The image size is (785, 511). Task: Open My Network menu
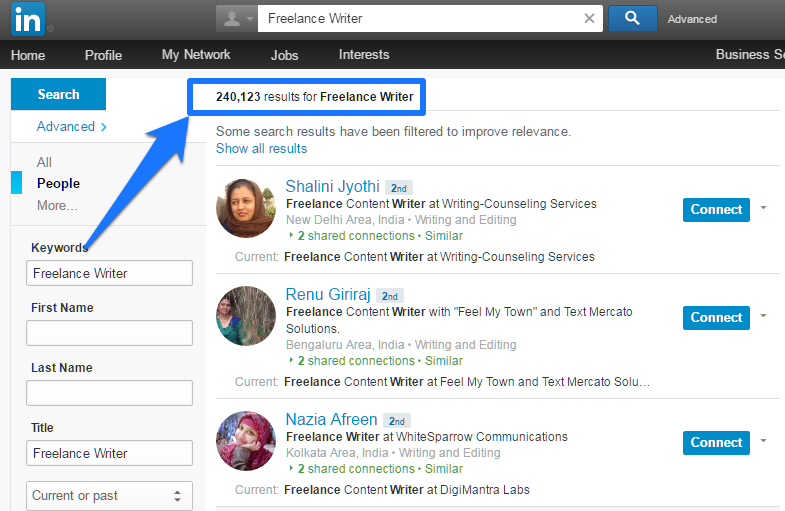[196, 55]
